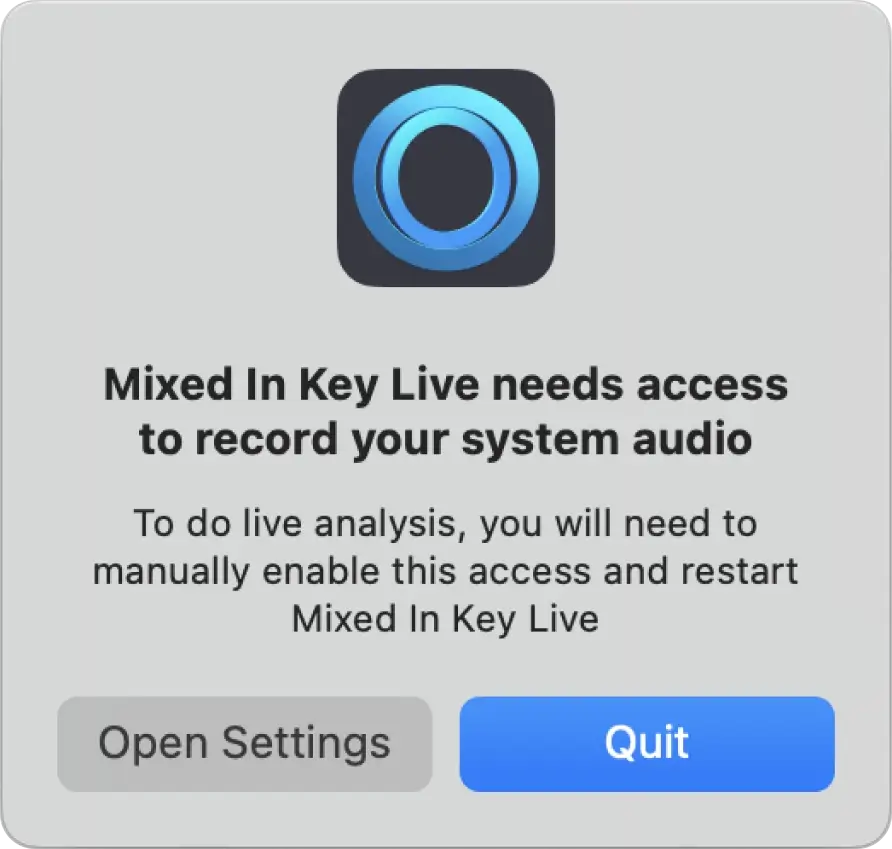The height and width of the screenshot is (849, 892).
Task: Click the 'To do live analysis' text line
Action: 446,524
